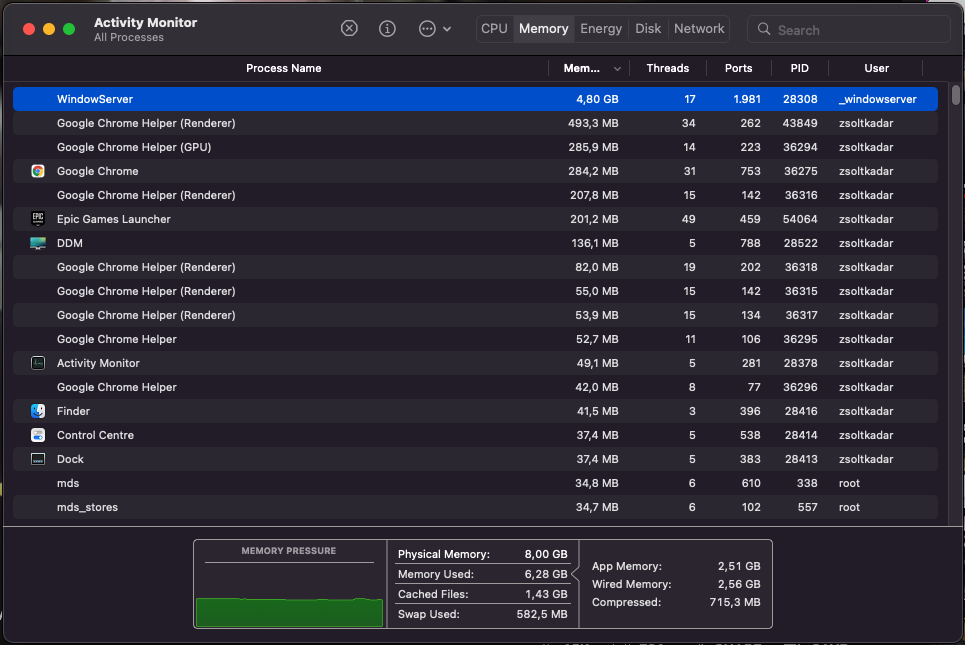This screenshot has width=965, height=645.
Task: Click the Wired Memory 2,56 GB entry
Action: coord(676,584)
